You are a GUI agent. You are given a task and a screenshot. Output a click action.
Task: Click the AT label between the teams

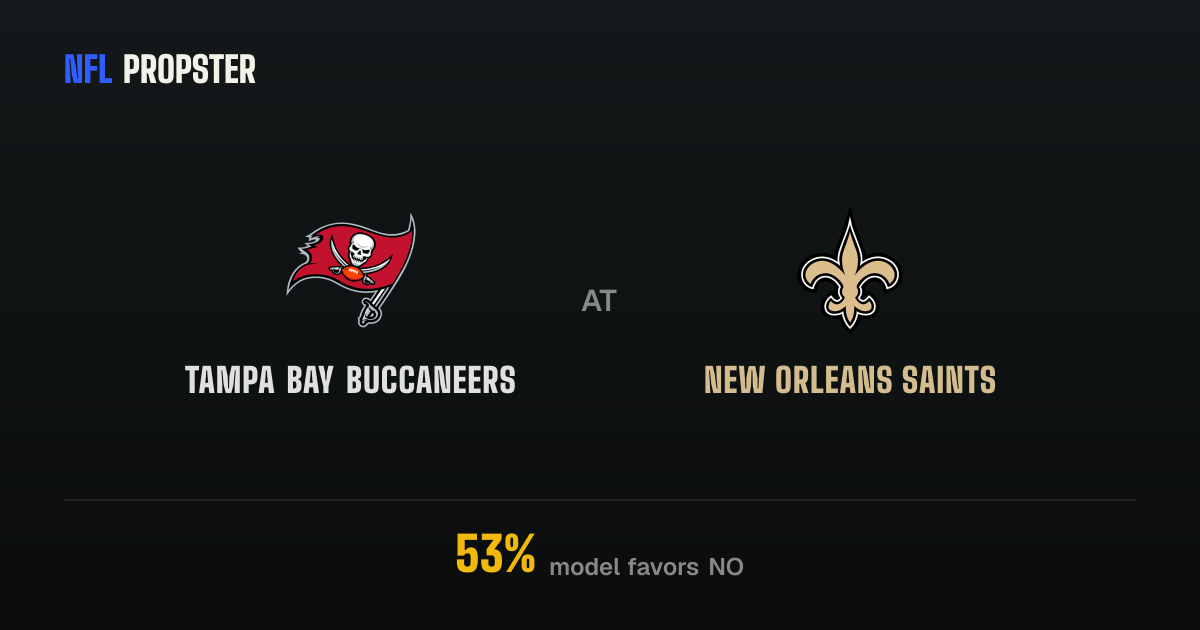click(x=599, y=301)
